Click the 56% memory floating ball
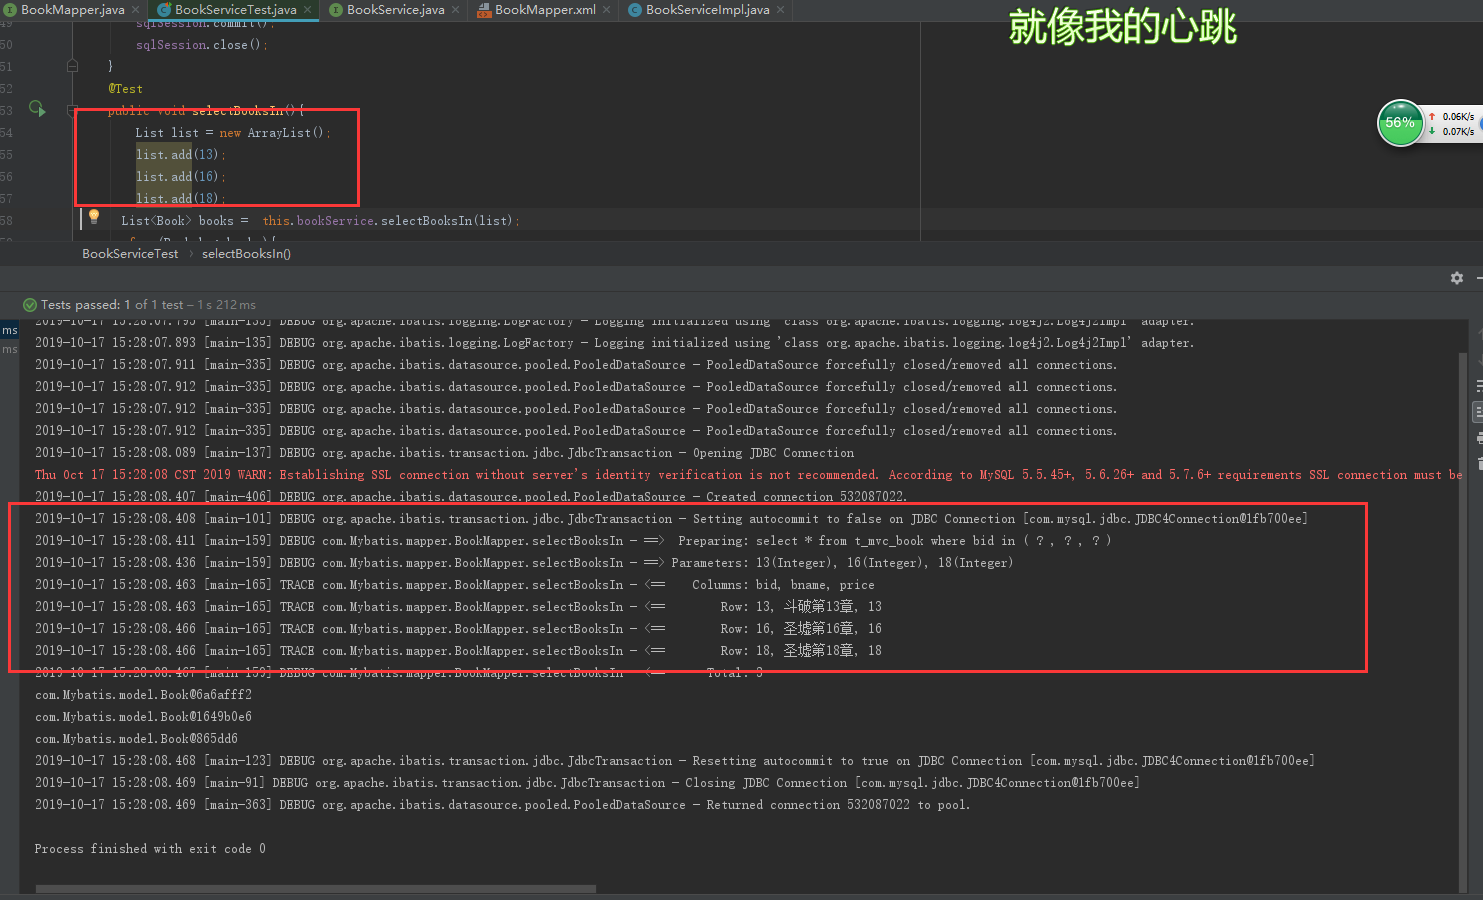The image size is (1483, 900). (x=1400, y=123)
